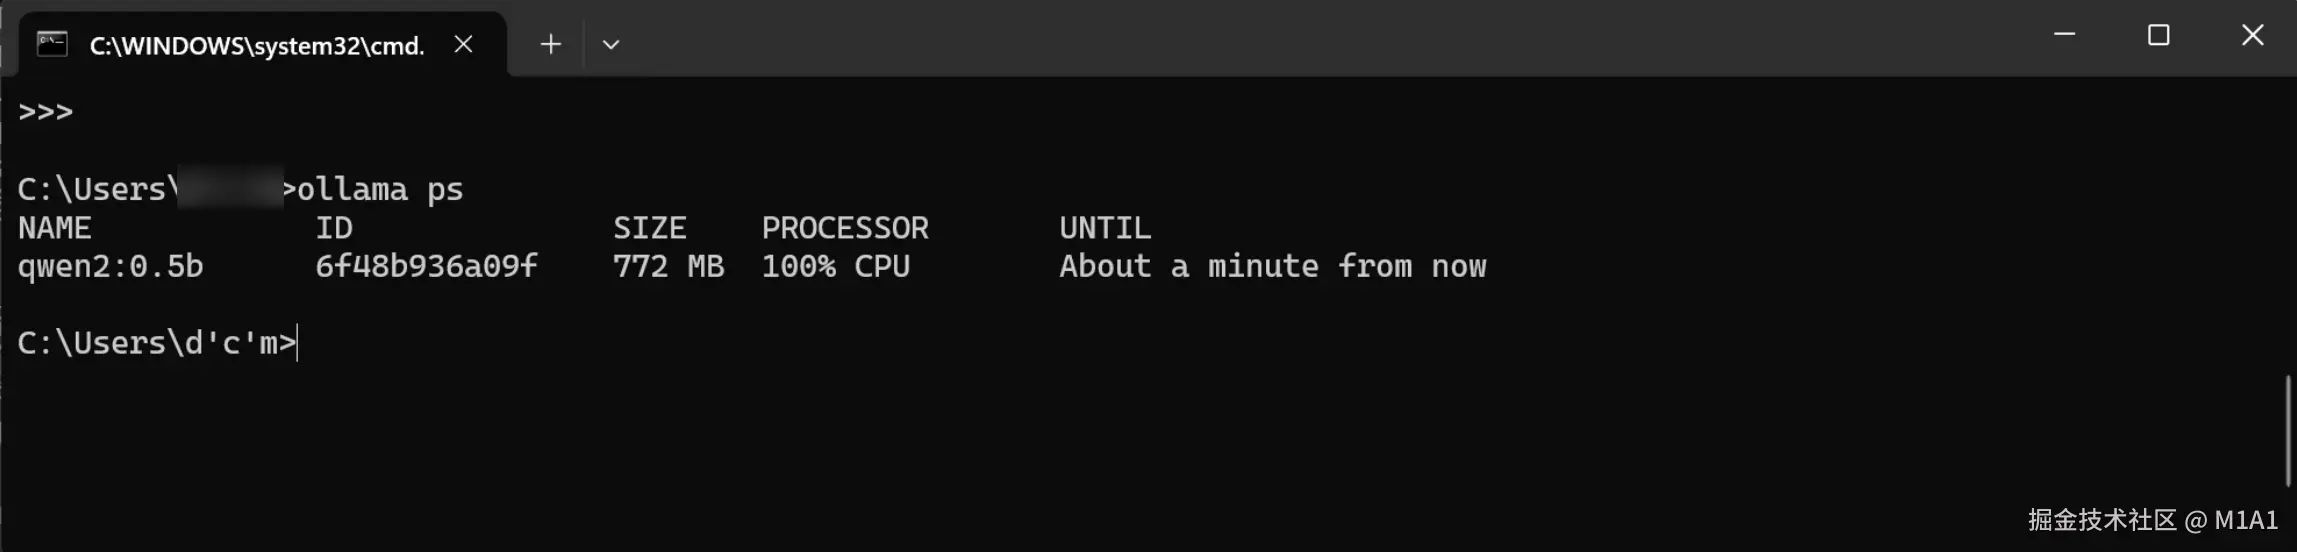Click the vertical scrollbar thumb
The width and height of the screenshot is (2297, 552).
(x=2287, y=430)
